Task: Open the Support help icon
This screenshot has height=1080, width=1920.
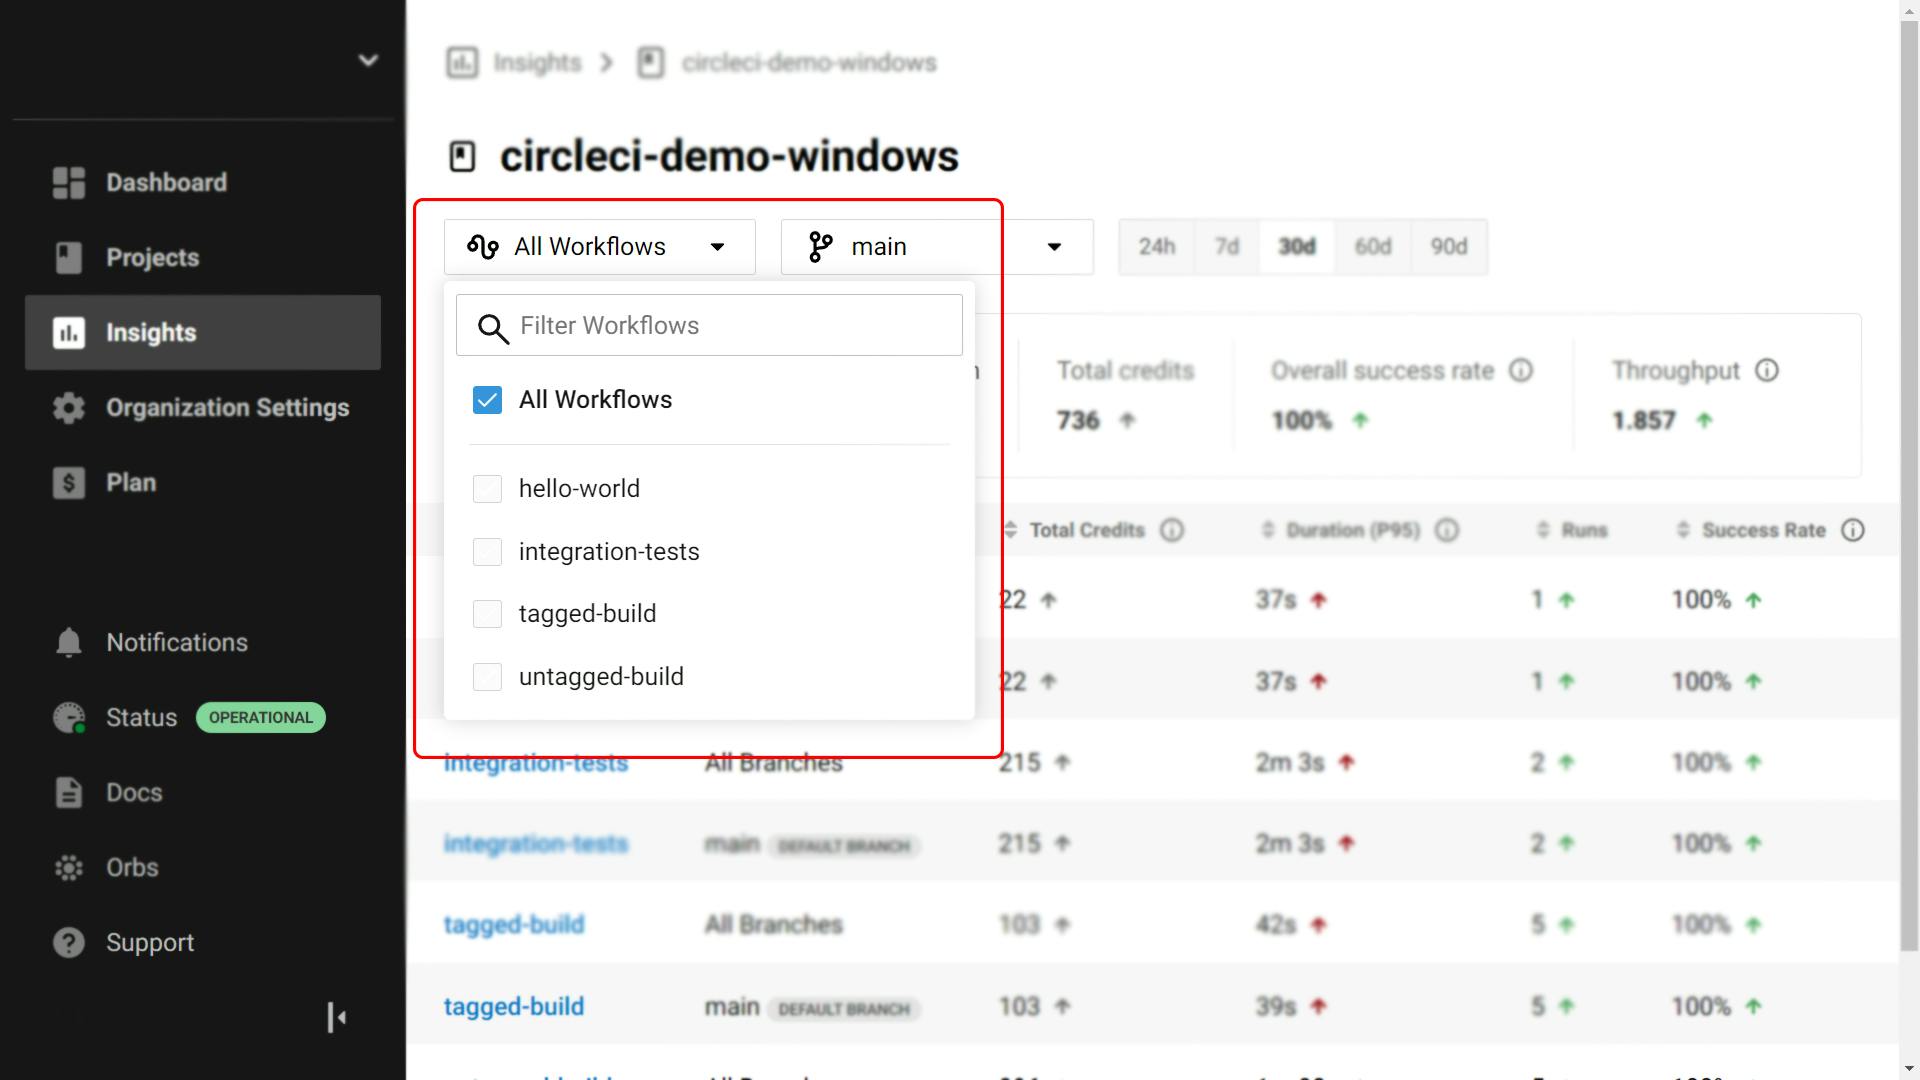Action: pos(67,942)
